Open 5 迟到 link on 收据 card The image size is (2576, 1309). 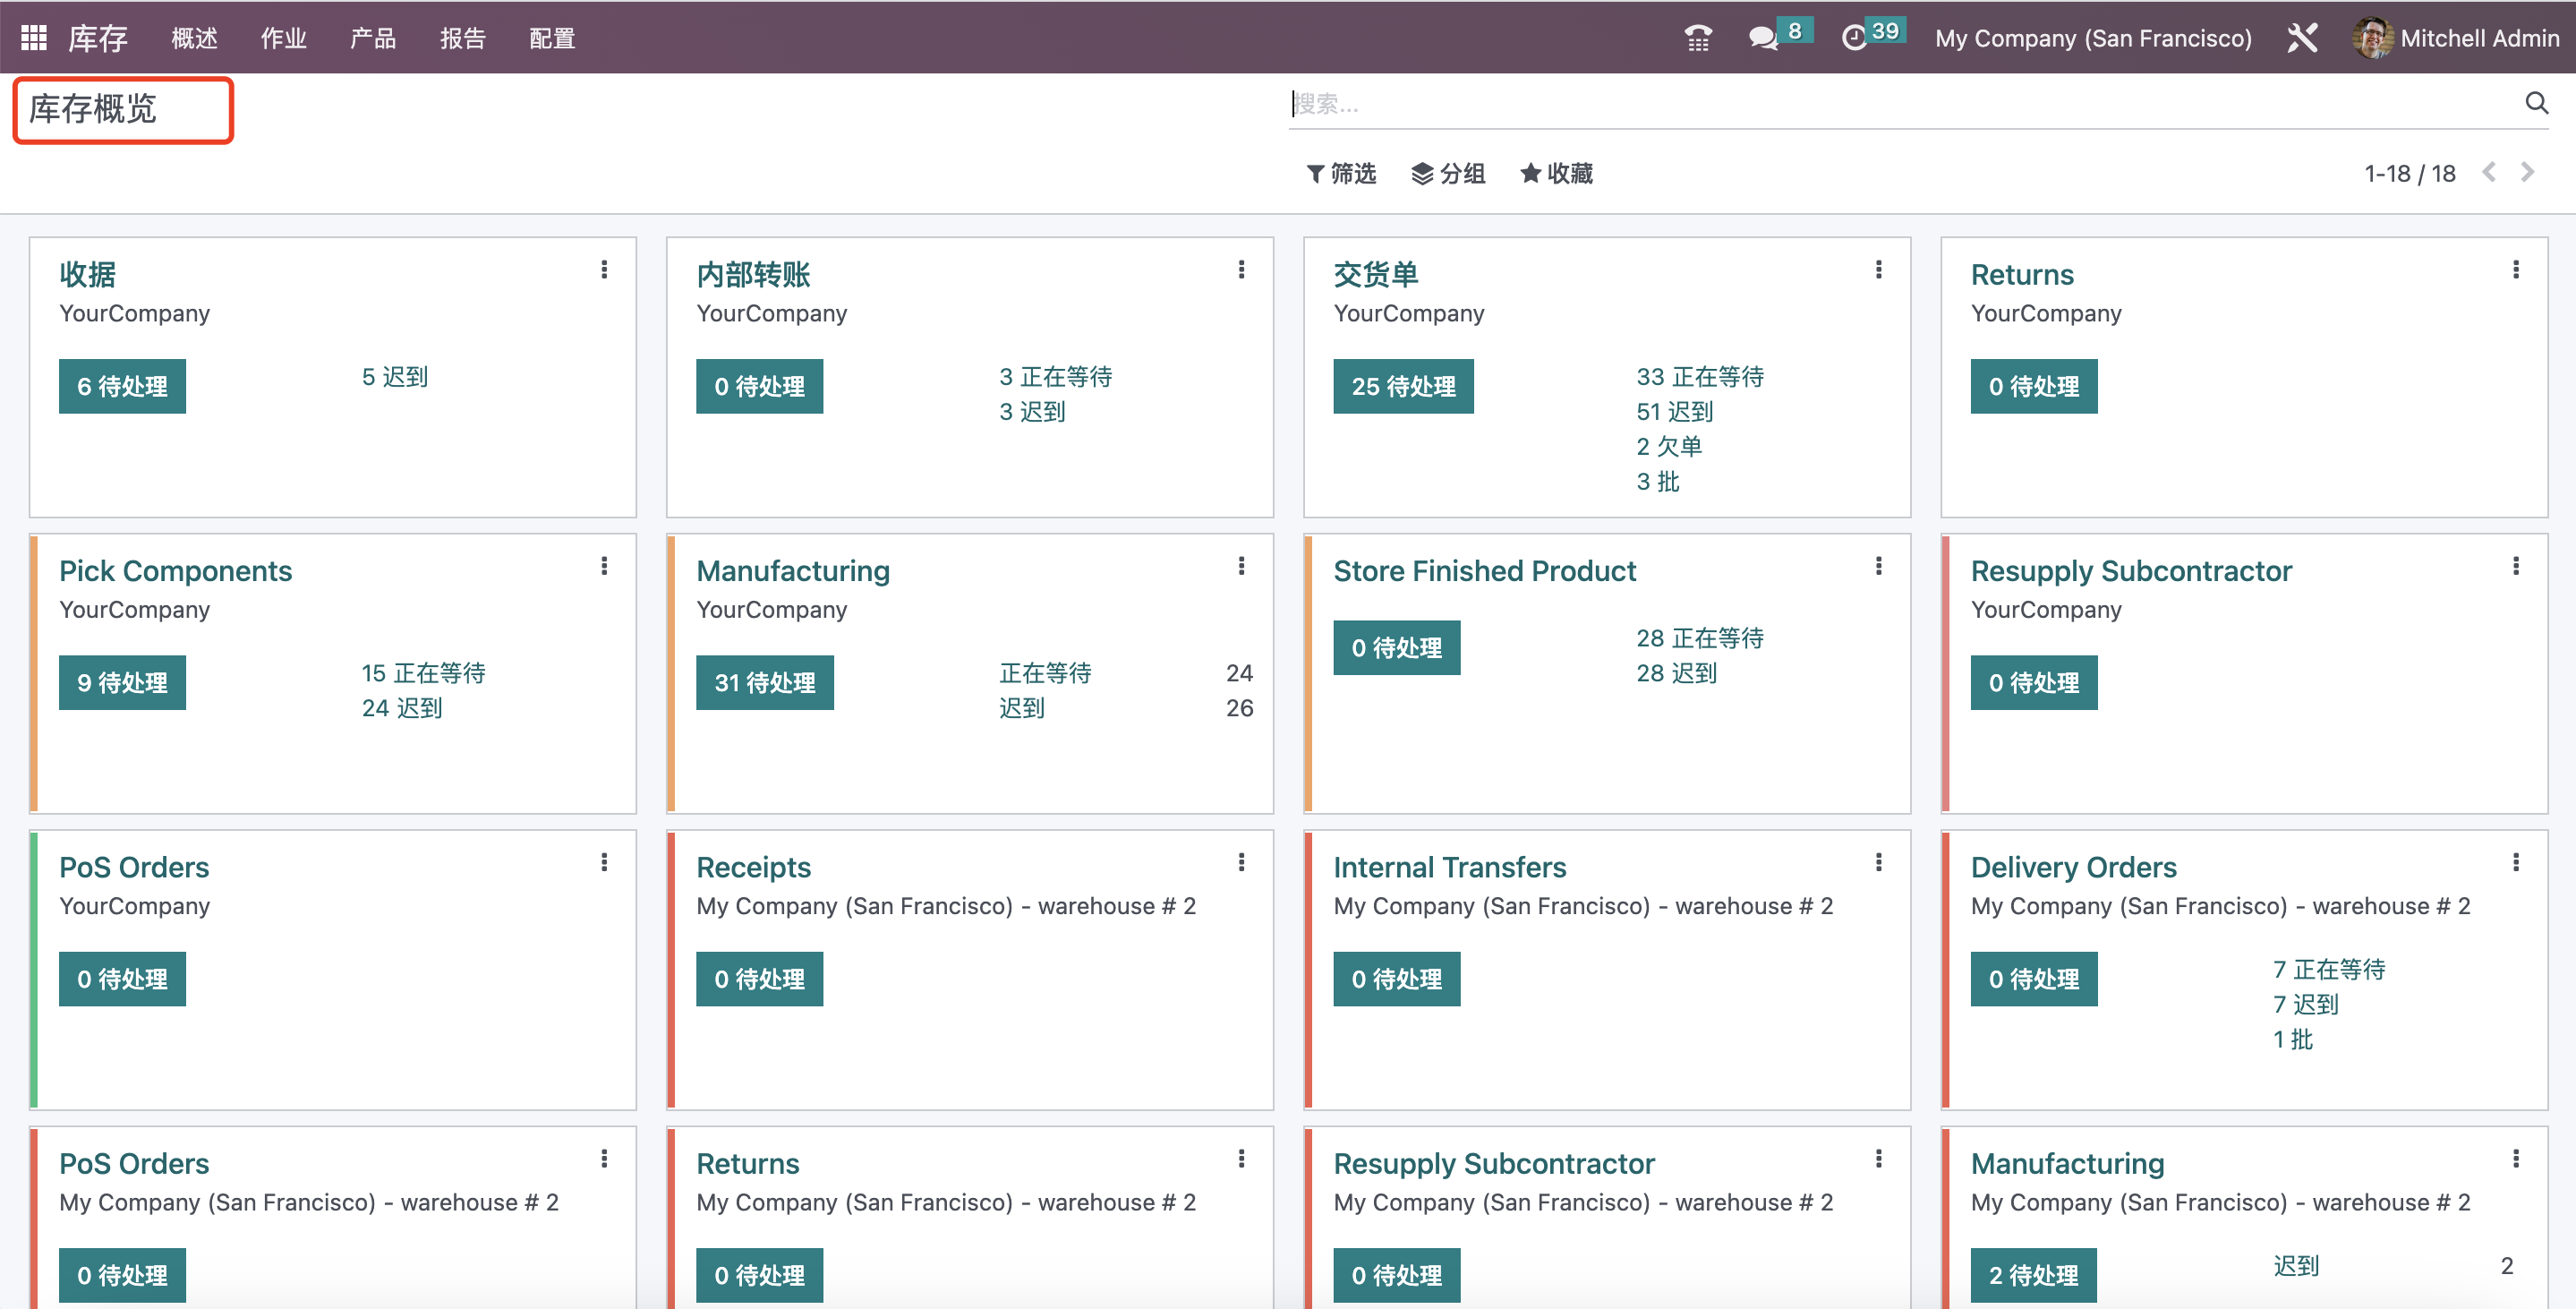point(395,377)
